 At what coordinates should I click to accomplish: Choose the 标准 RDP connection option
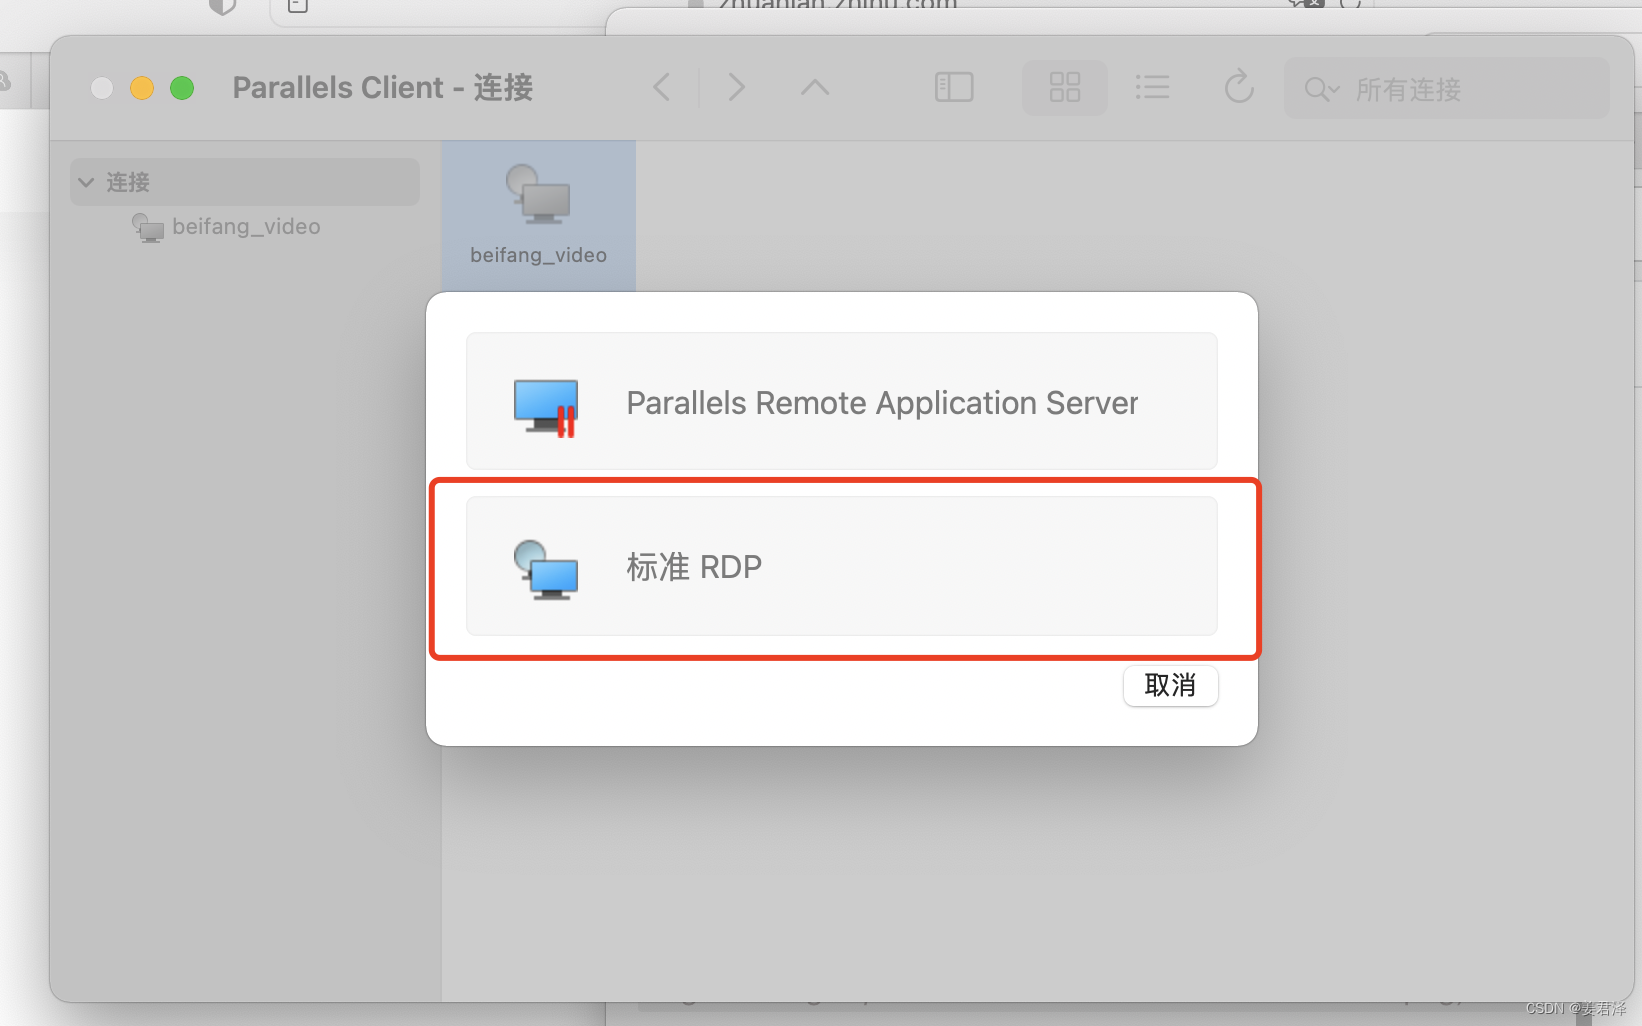(841, 566)
